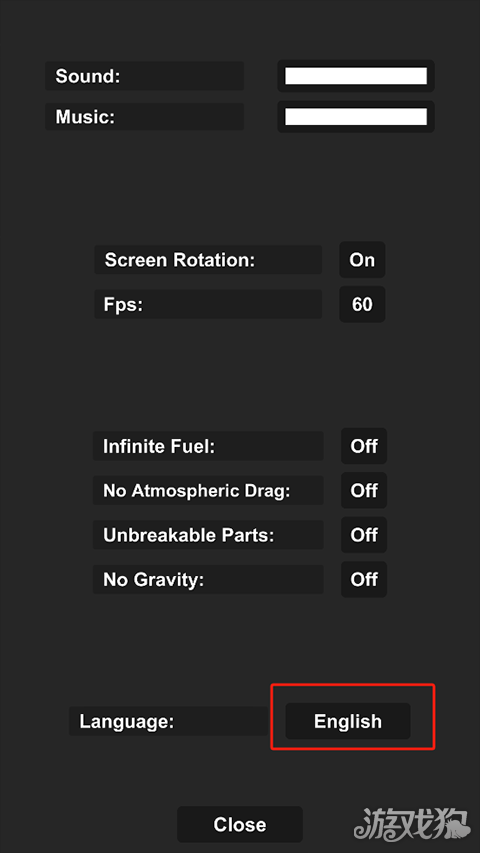Adjust the Sound volume slider
The image size is (480, 853).
pos(356,76)
